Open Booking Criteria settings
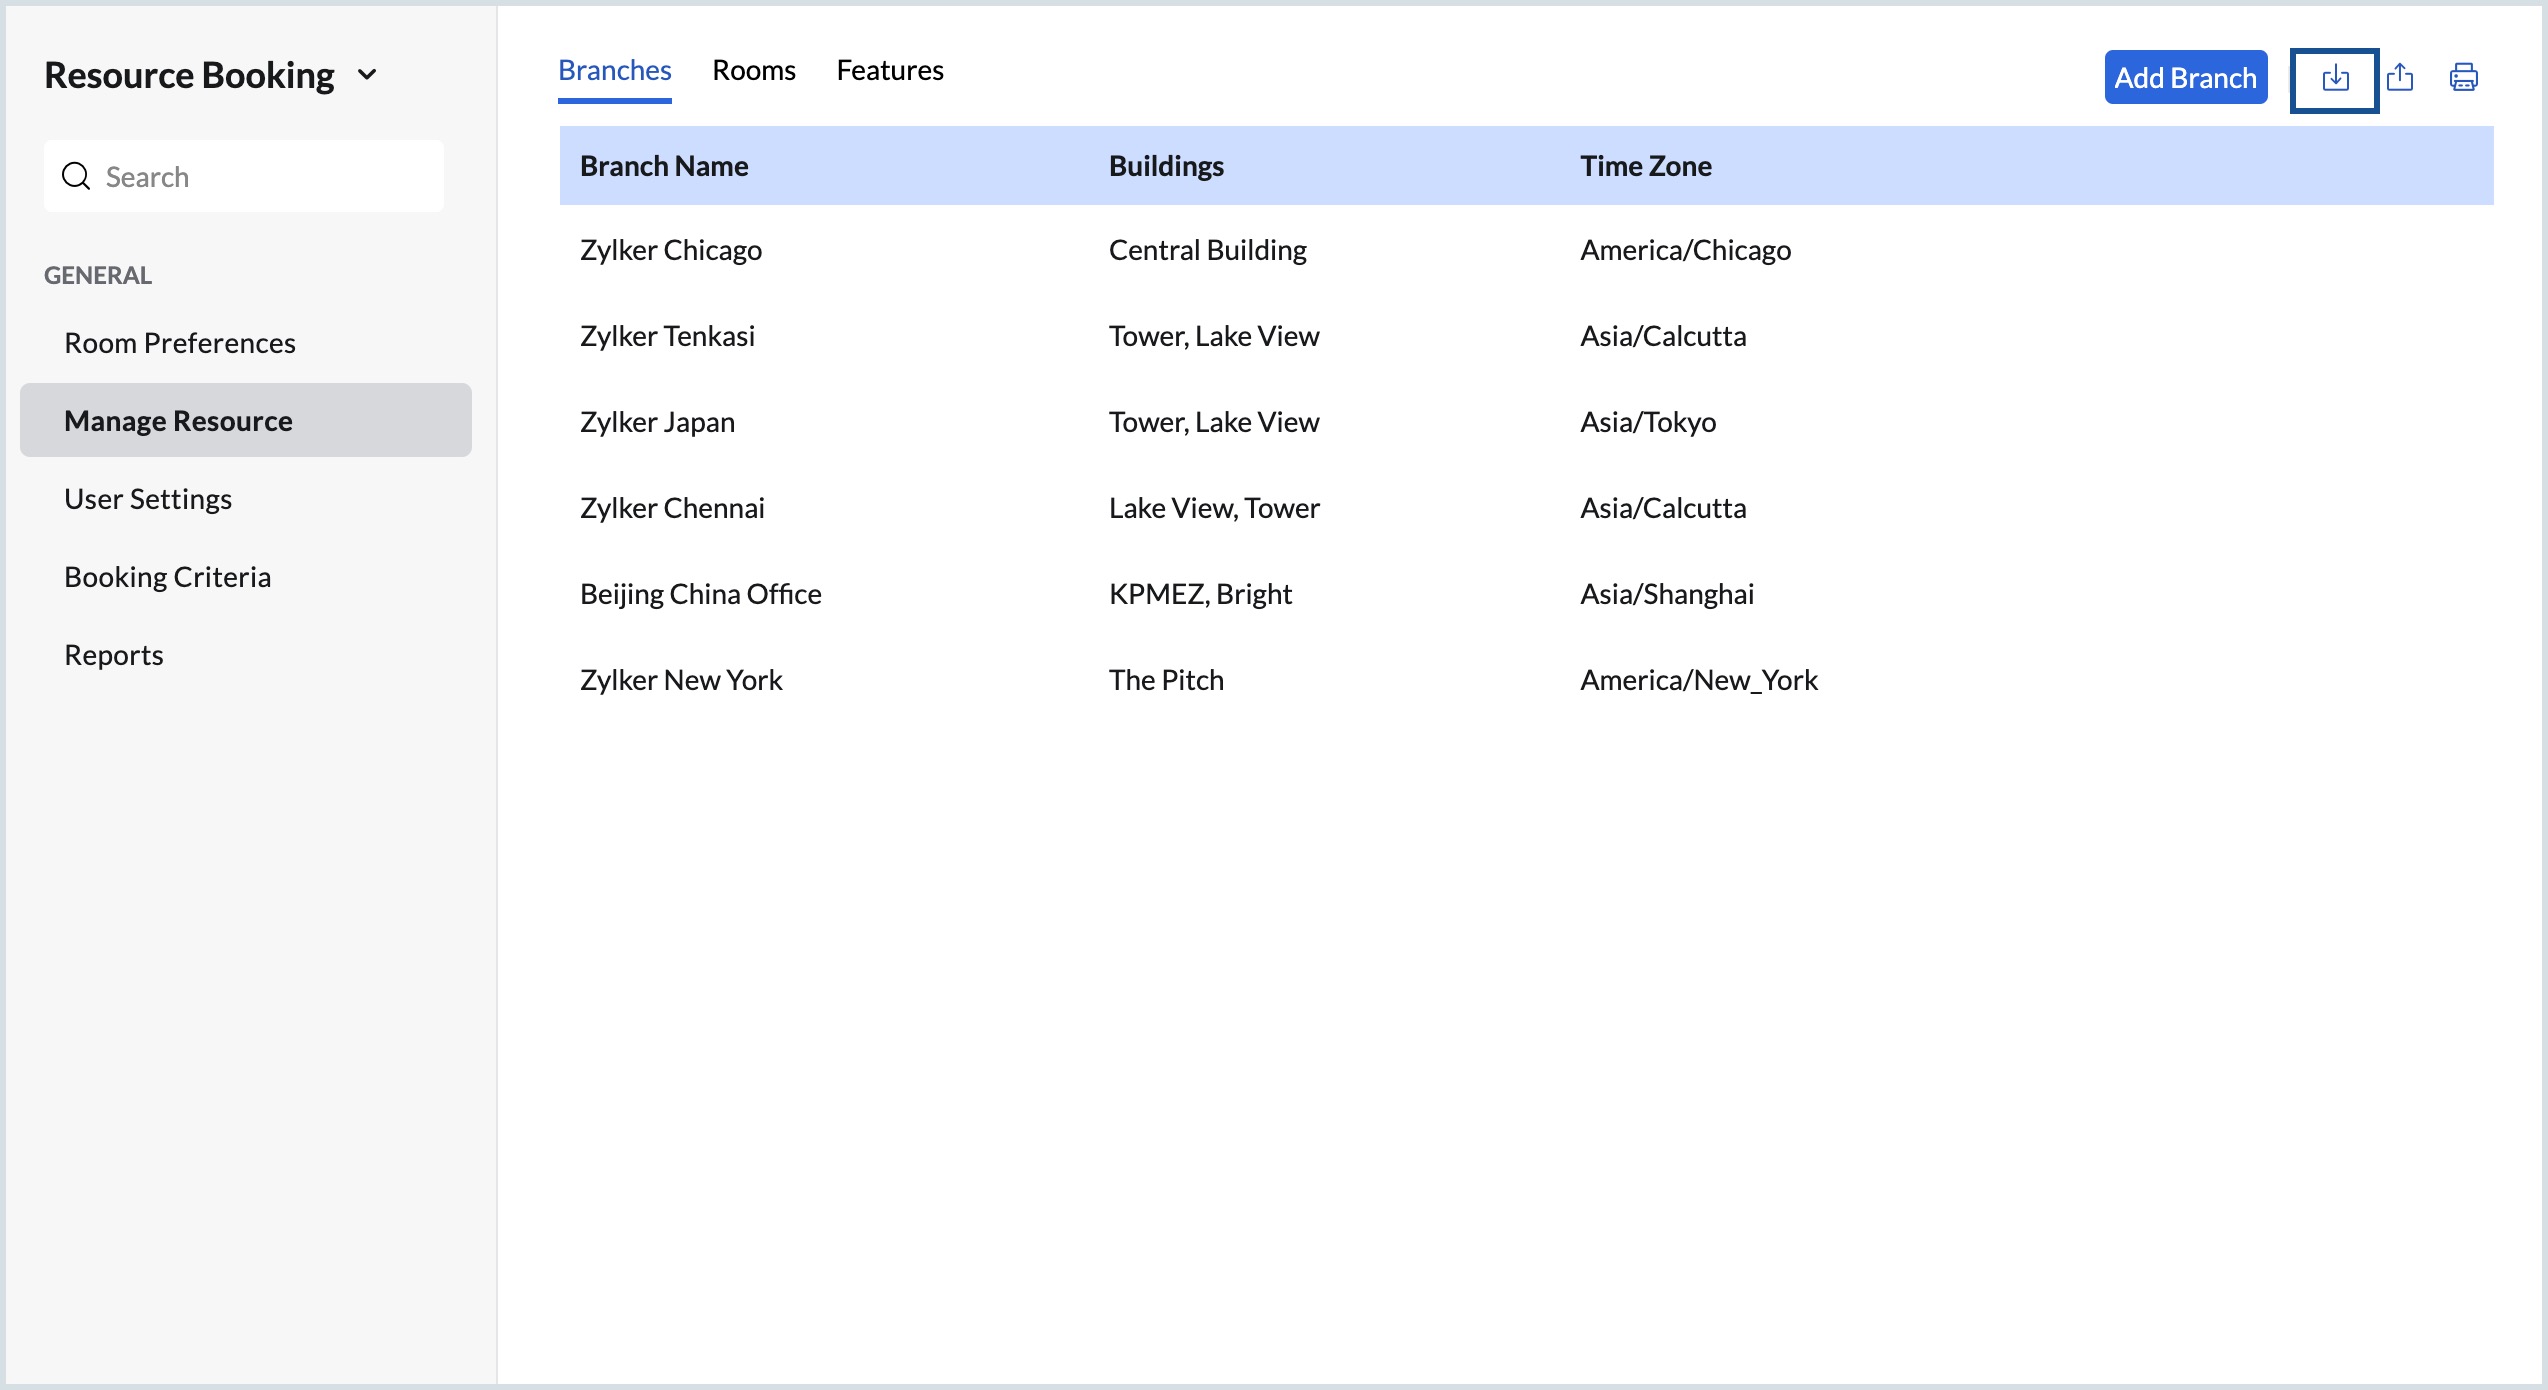 click(x=167, y=577)
